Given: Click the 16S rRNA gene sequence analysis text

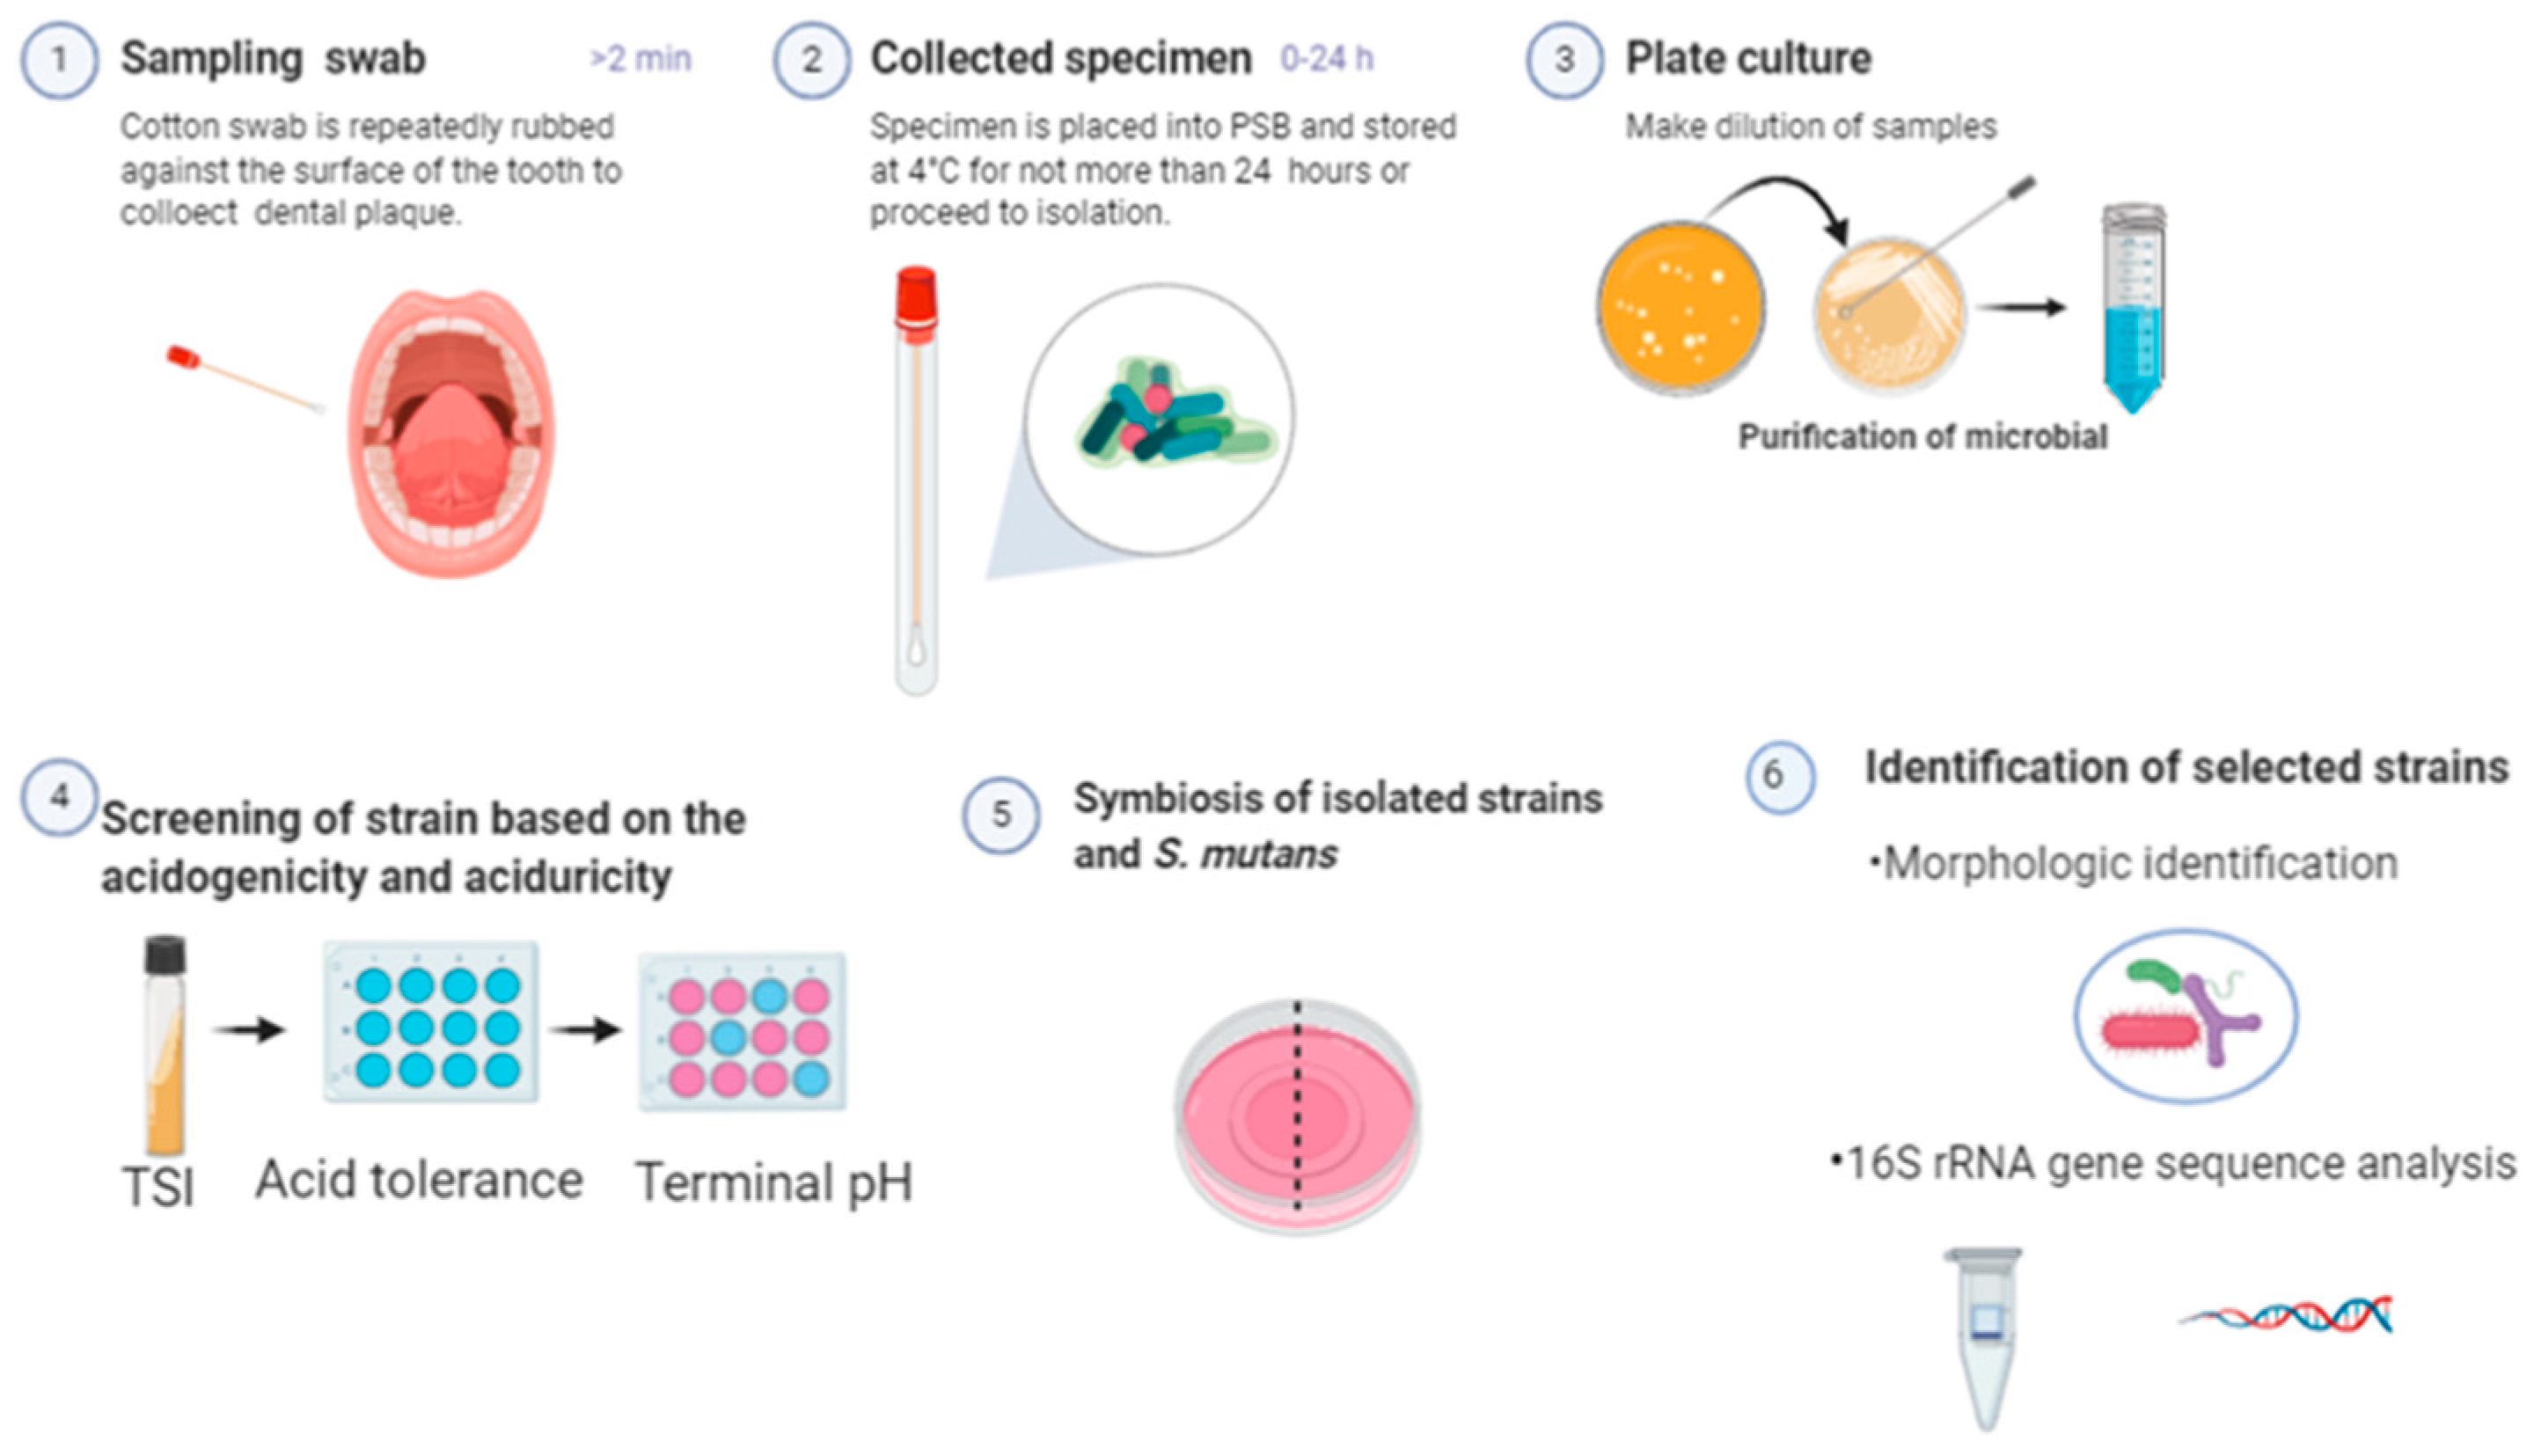Looking at the screenshot, I should click(x=2173, y=1164).
